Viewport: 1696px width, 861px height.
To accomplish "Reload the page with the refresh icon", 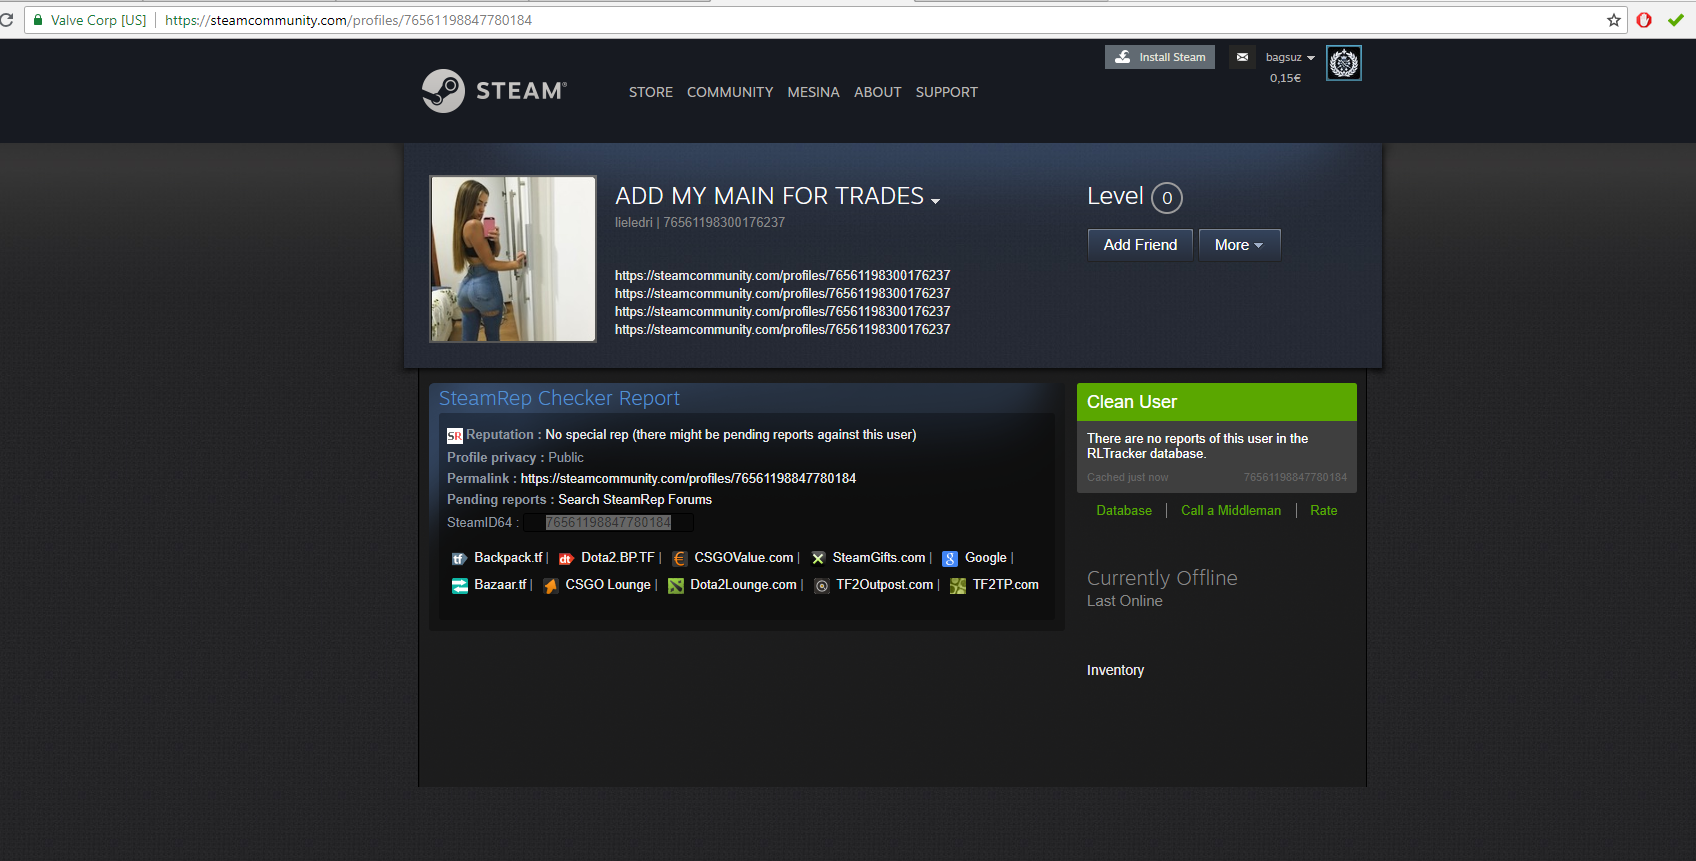I will [x=6, y=20].
